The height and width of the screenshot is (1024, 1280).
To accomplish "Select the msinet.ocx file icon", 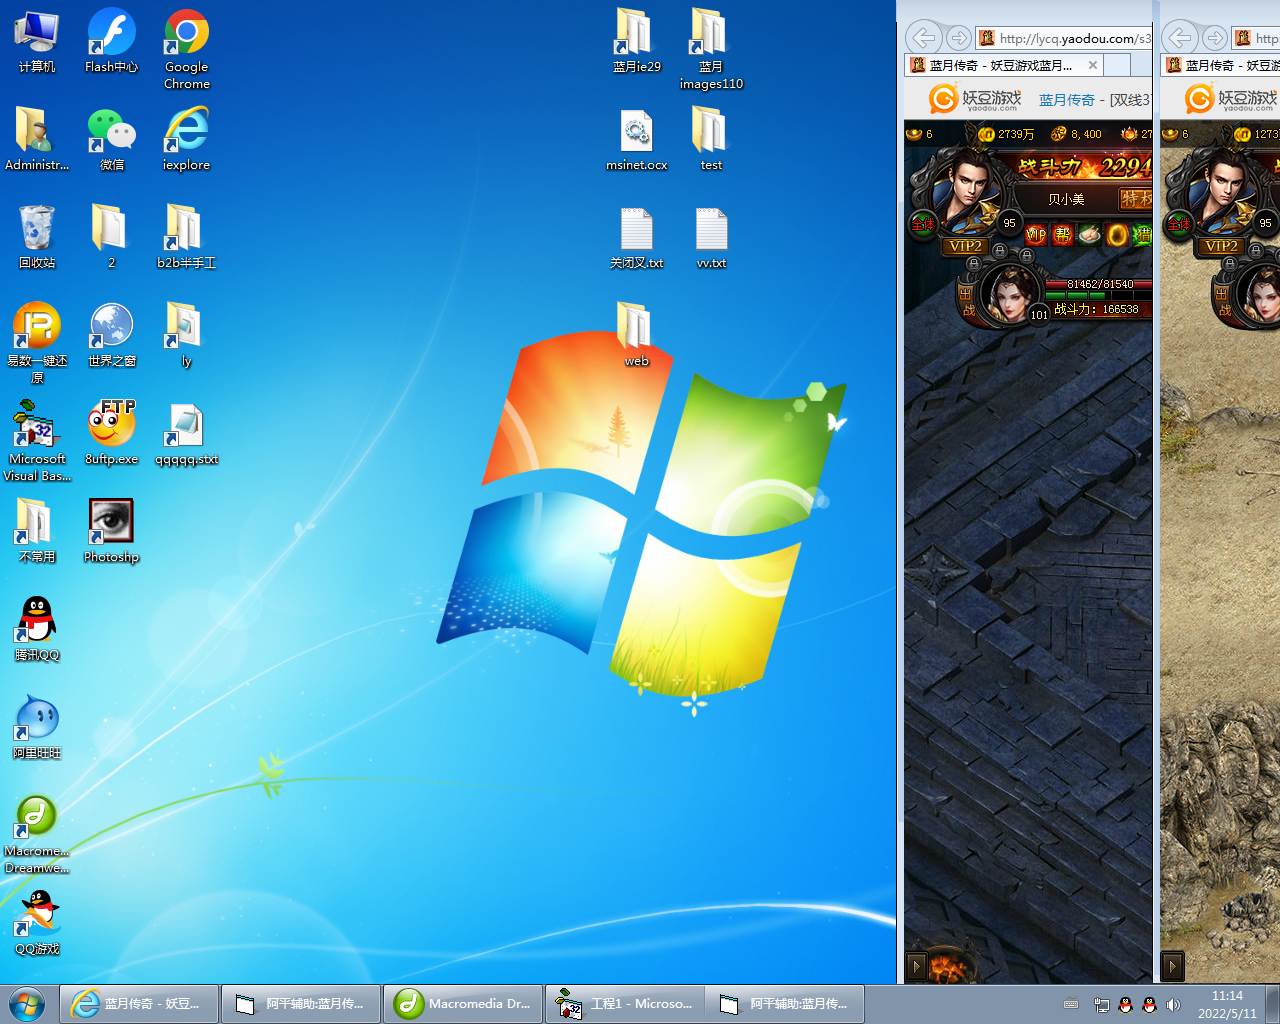I will click(637, 140).
